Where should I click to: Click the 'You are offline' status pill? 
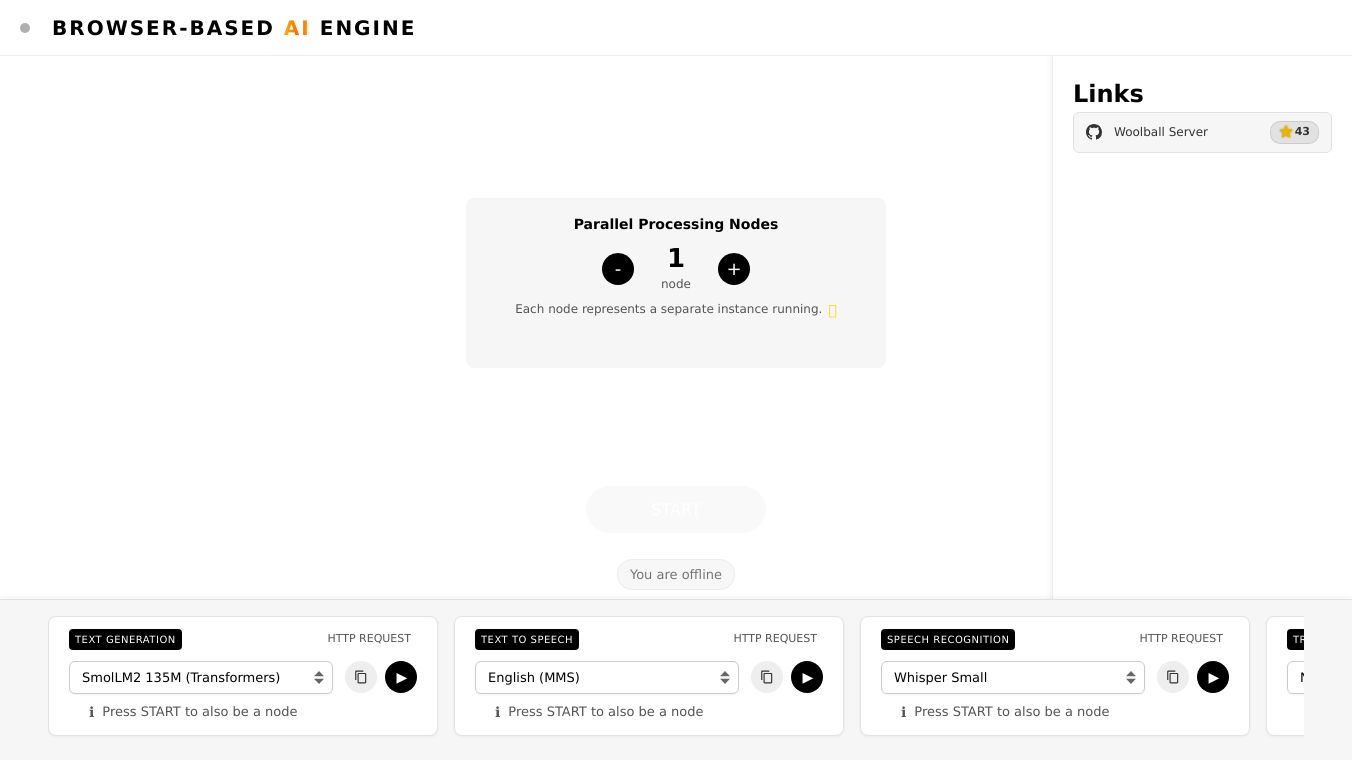pyautogui.click(x=676, y=575)
